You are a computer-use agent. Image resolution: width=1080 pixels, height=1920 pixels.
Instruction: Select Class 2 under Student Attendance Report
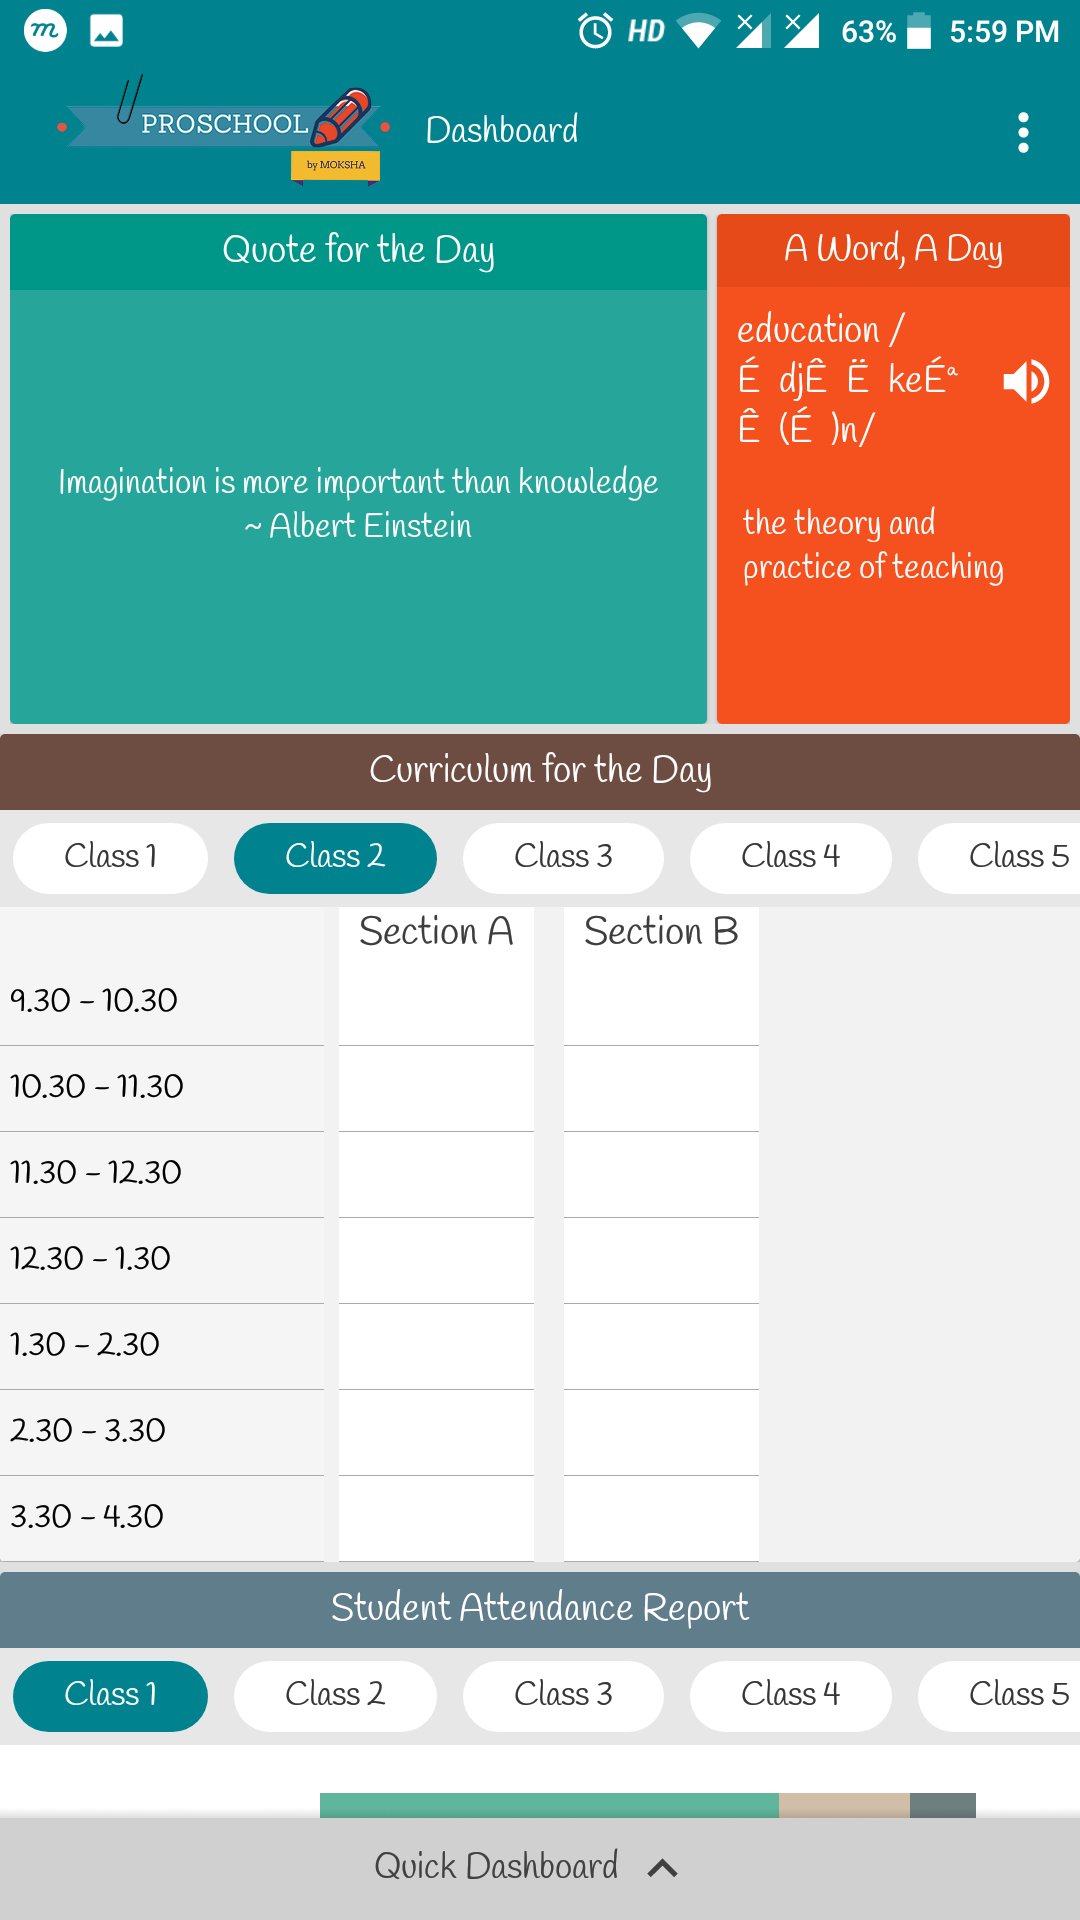[335, 1695]
